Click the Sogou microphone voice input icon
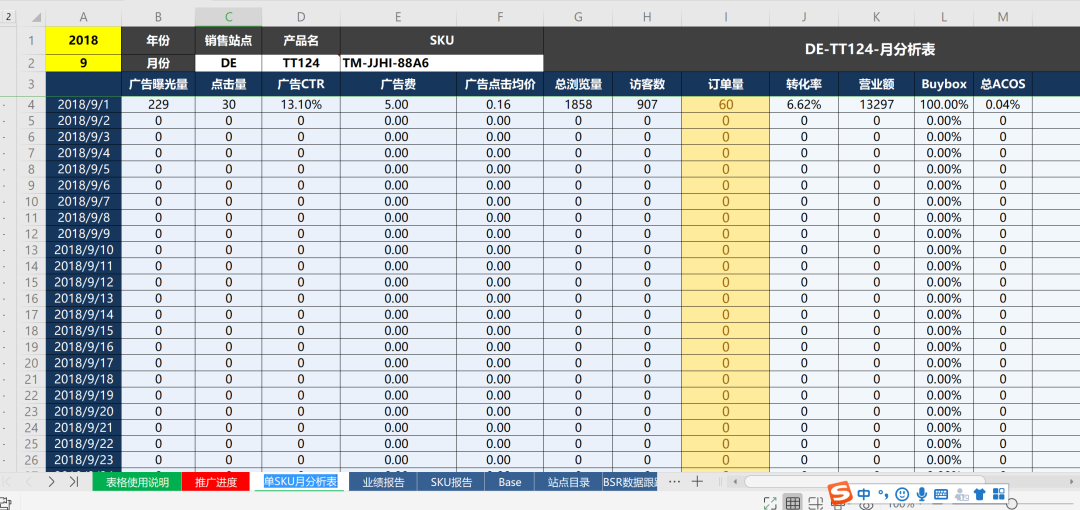The image size is (1080, 510). 922,494
